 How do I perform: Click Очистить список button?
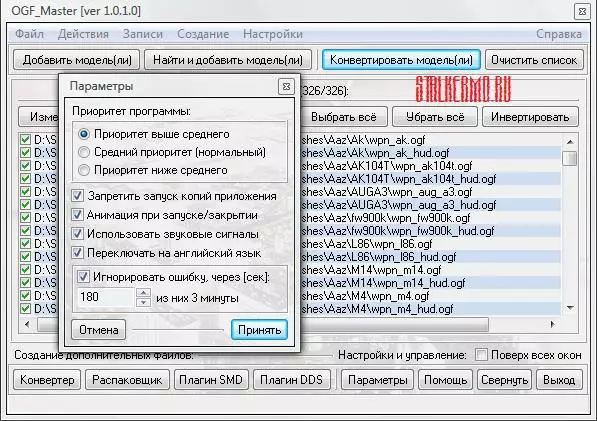click(x=534, y=60)
